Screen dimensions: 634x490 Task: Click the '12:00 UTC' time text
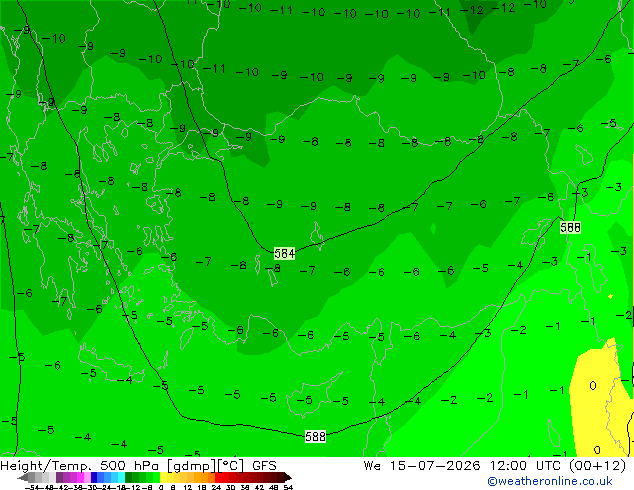click(x=527, y=466)
